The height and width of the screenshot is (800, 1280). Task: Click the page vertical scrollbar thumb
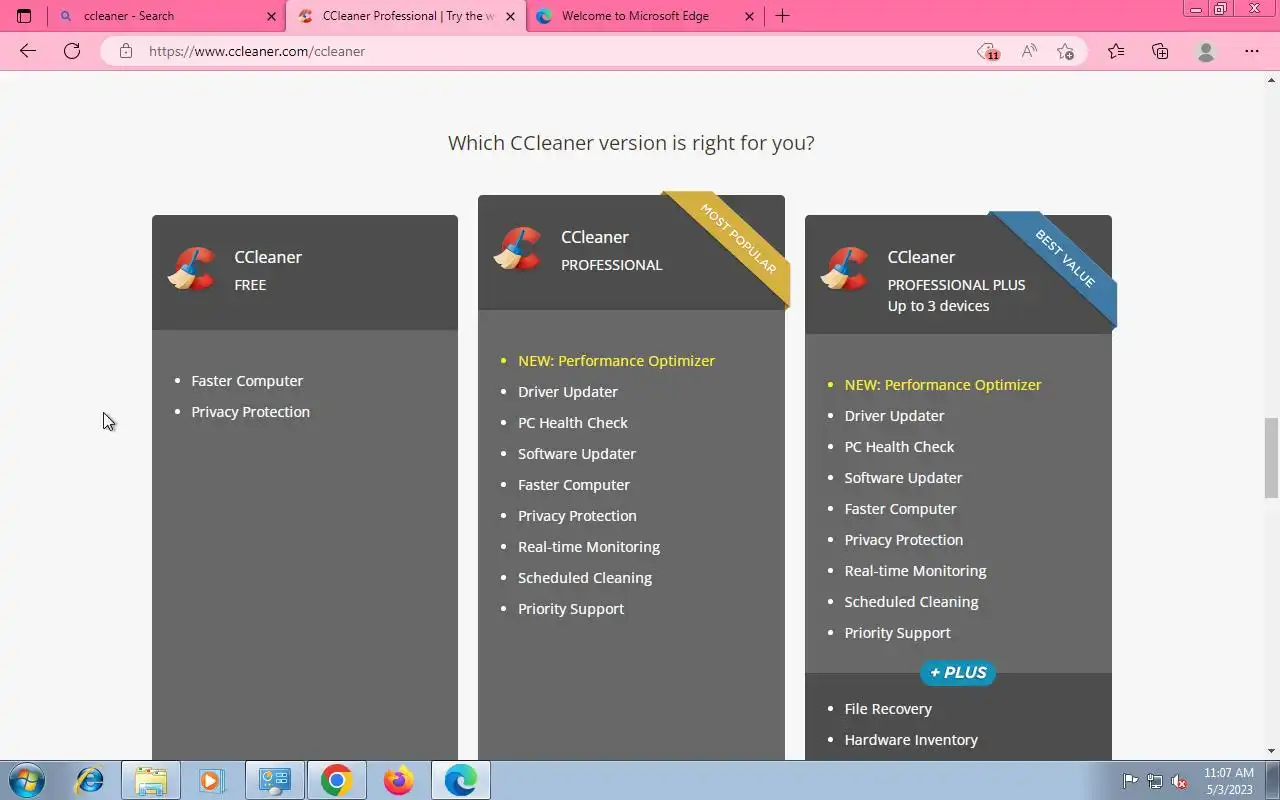click(1271, 457)
